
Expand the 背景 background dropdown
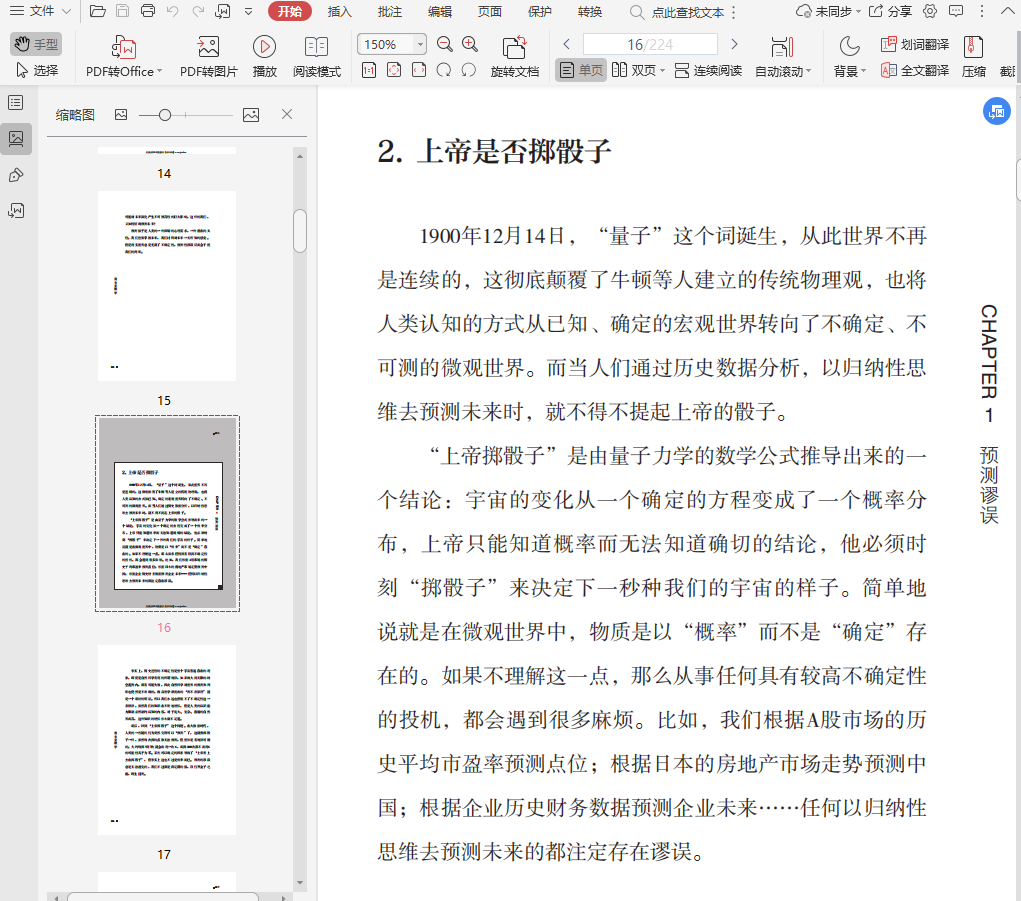point(850,71)
